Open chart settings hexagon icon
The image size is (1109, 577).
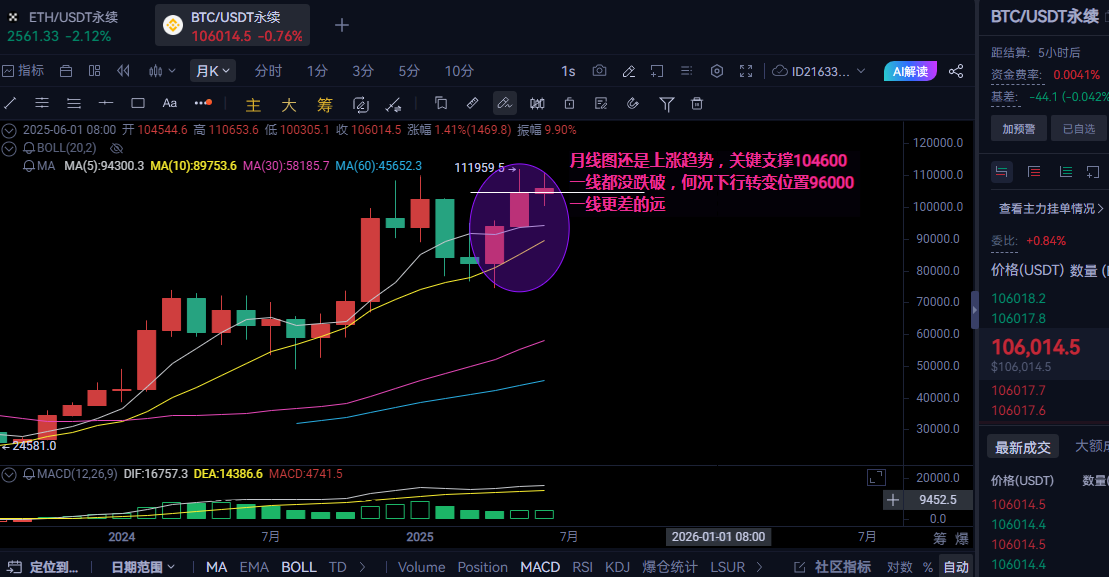(x=716, y=71)
